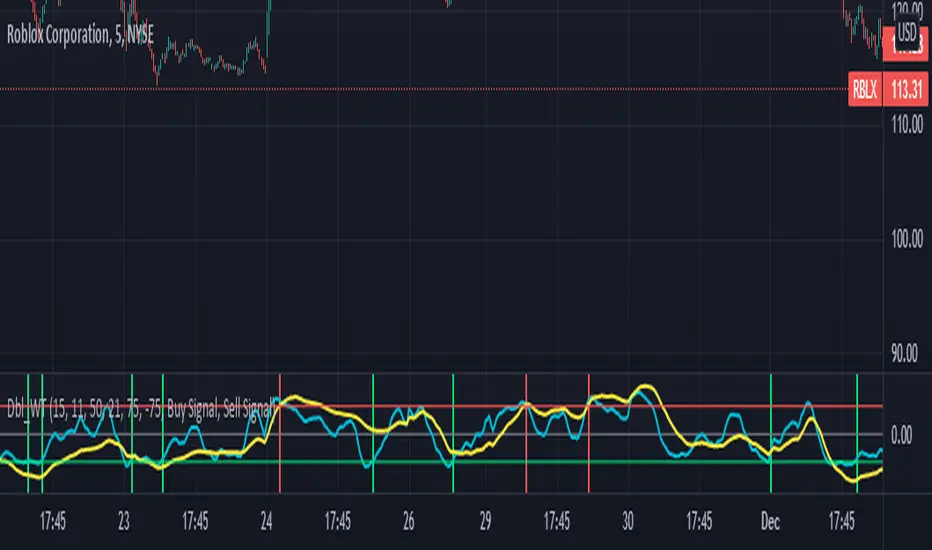Click the 26 date label on time axis
932x550 pixels.
click(x=408, y=521)
